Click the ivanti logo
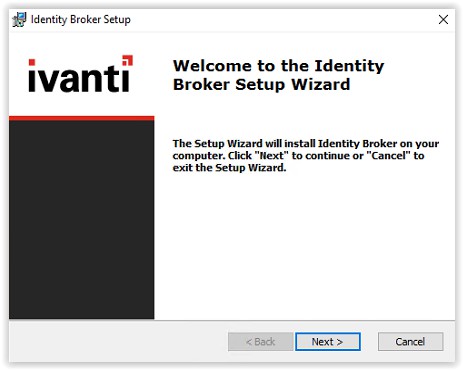The height and width of the screenshot is (370, 463). tap(80, 74)
